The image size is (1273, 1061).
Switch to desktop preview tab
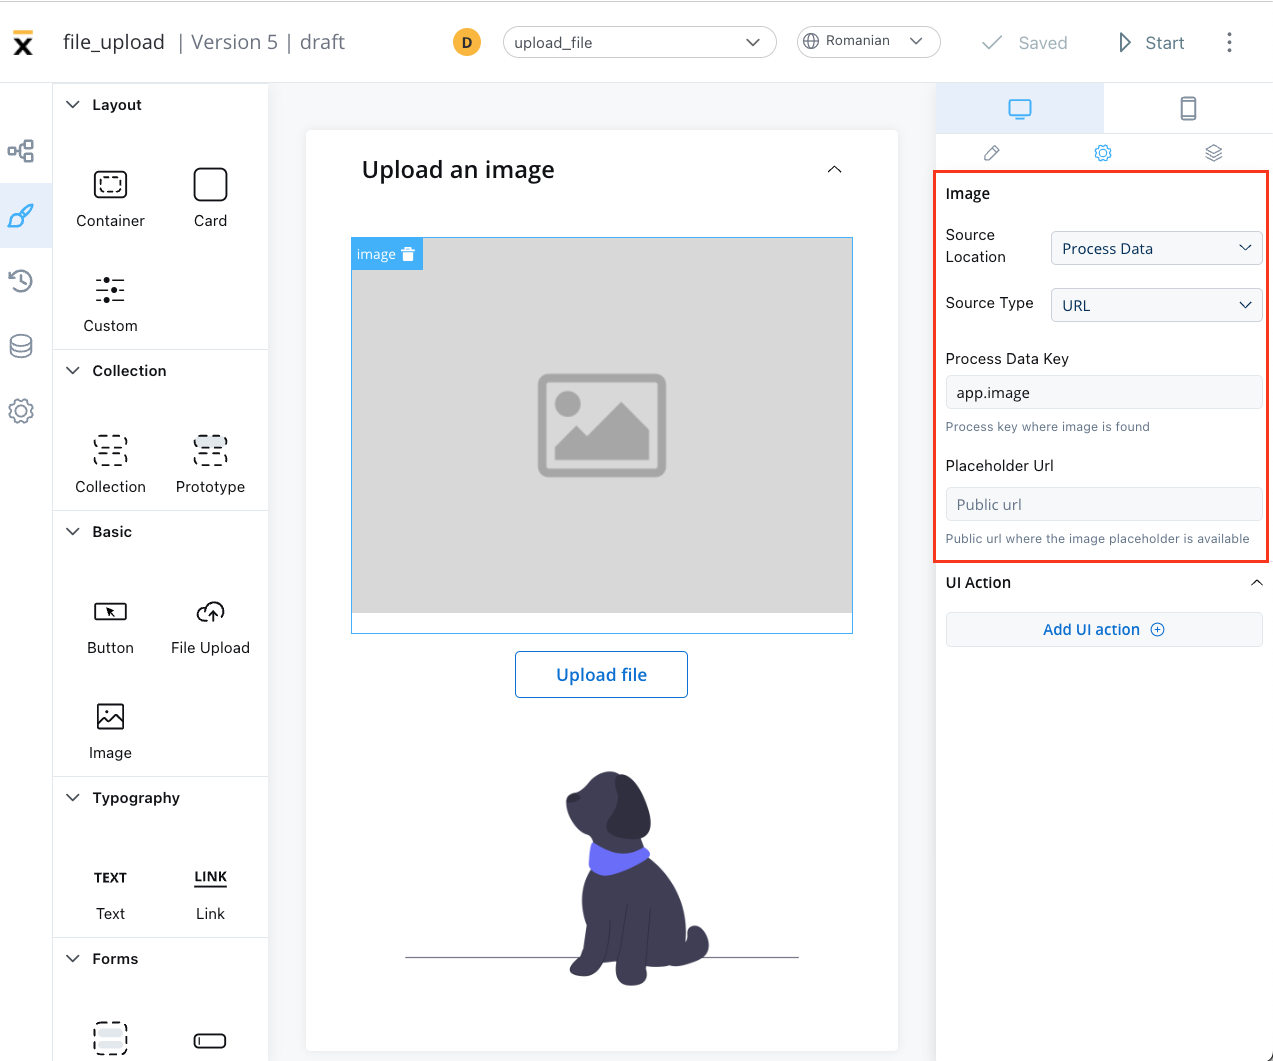tap(1019, 108)
